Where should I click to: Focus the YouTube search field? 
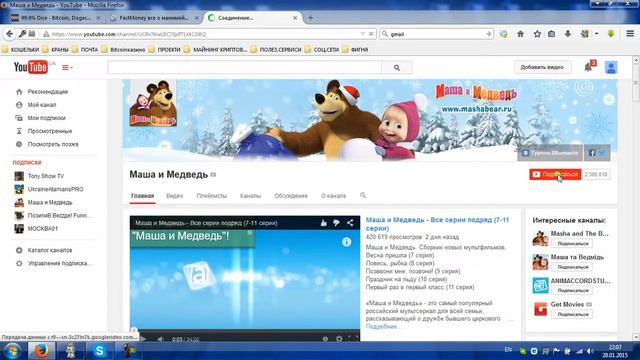tap(244, 68)
